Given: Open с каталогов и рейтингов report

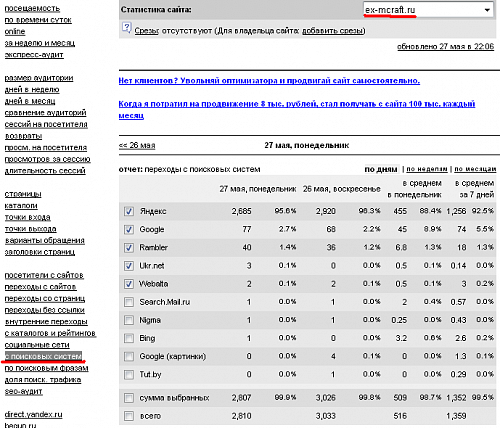Looking at the screenshot, I should [x=50, y=333].
